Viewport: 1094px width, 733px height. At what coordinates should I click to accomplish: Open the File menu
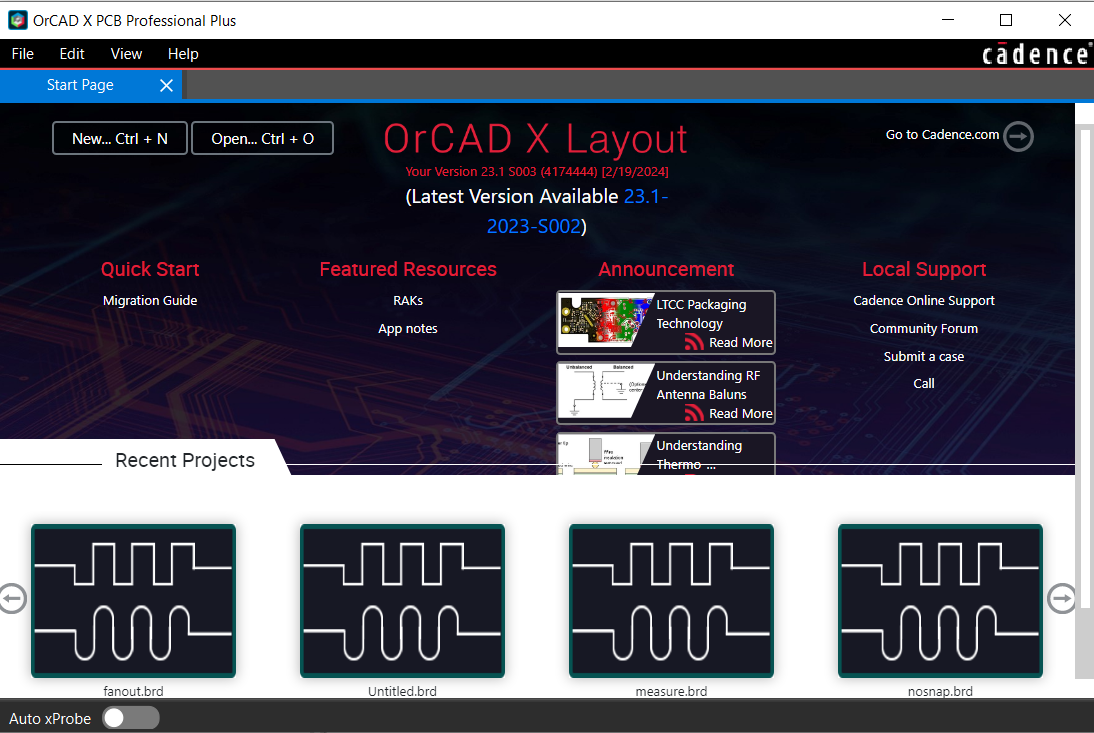[22, 54]
